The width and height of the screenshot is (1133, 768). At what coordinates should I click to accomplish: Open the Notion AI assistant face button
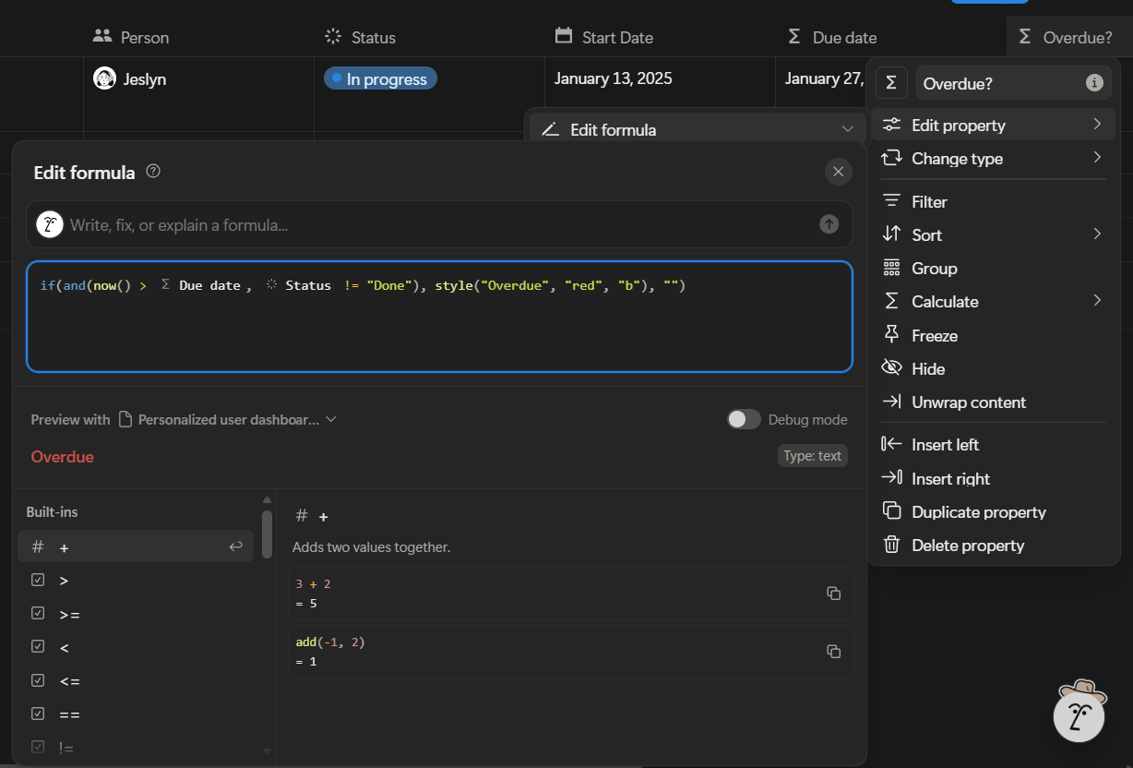point(1079,715)
